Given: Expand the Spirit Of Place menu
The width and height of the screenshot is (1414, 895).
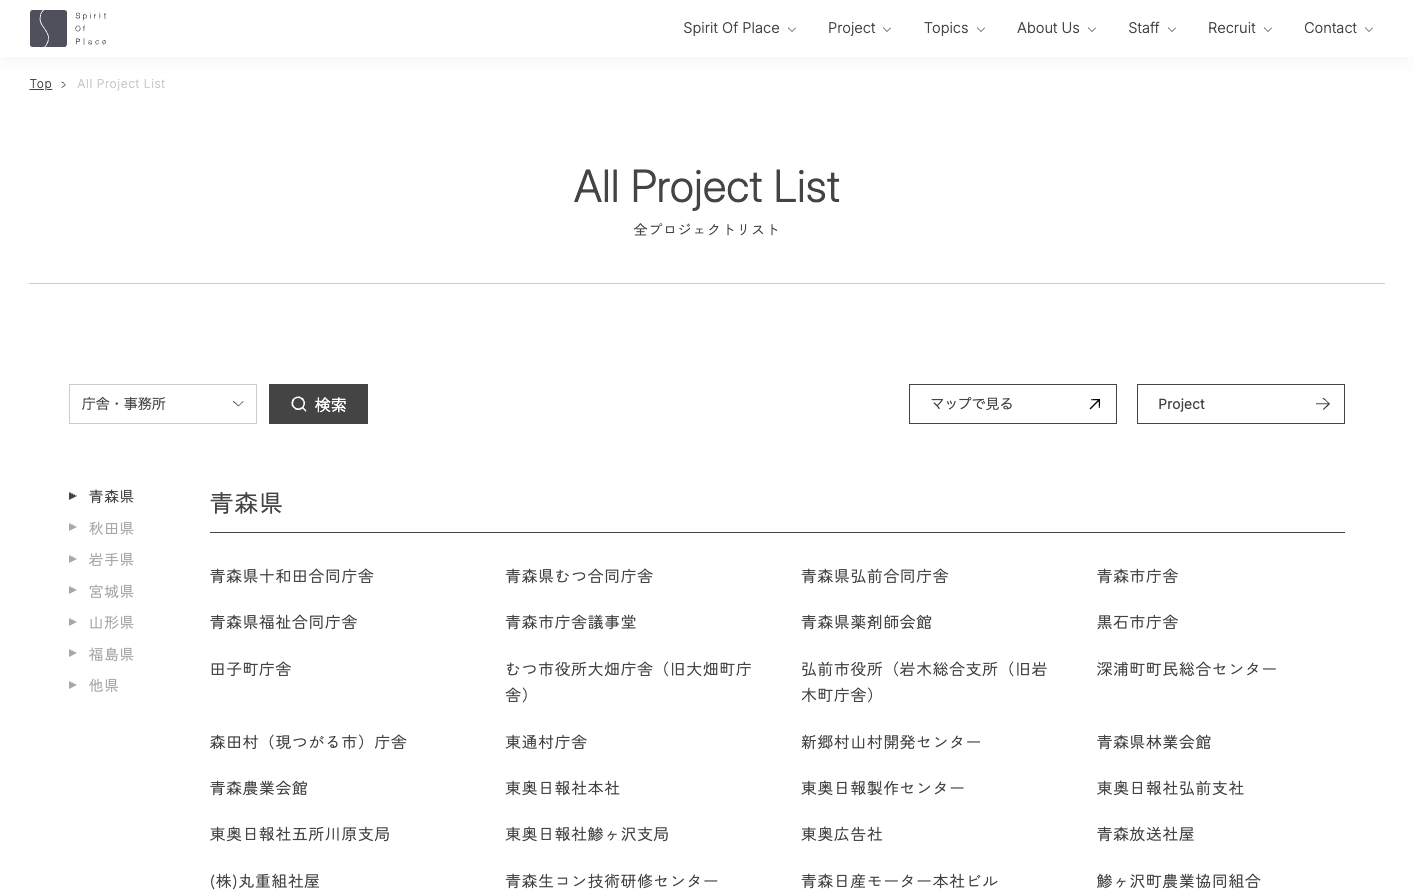Looking at the screenshot, I should coord(739,28).
